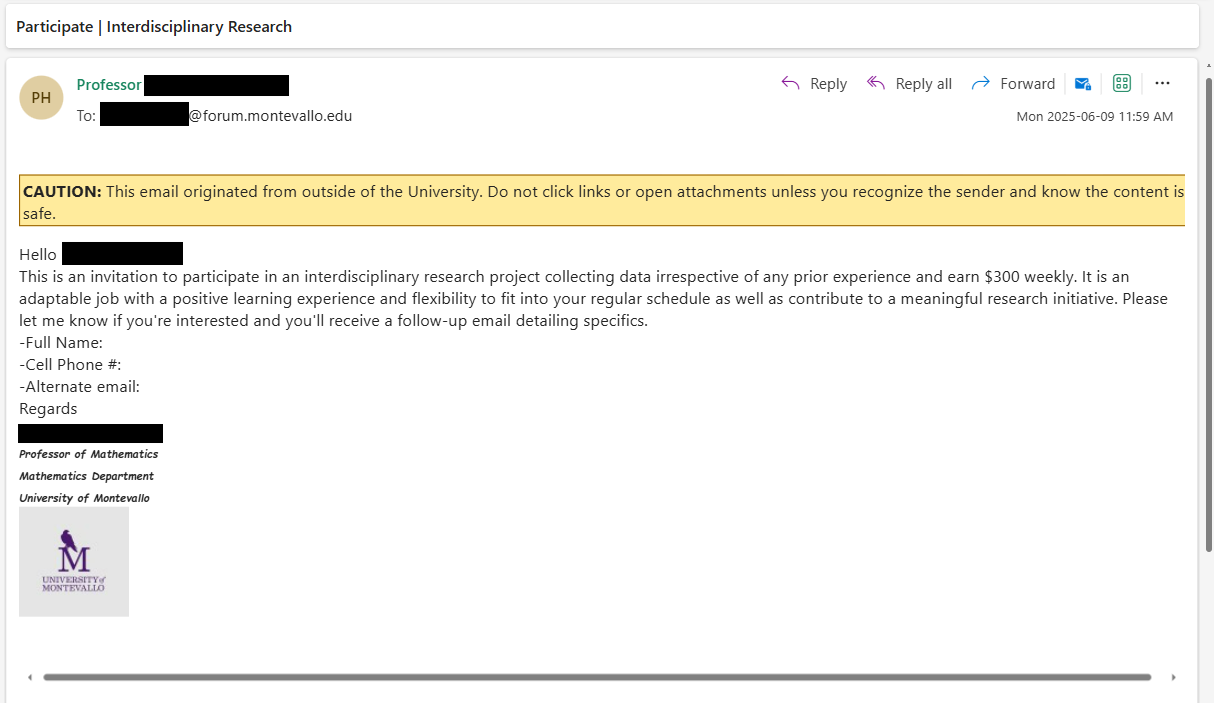
Task: Open the more options menu via three dots
Action: pos(1162,83)
